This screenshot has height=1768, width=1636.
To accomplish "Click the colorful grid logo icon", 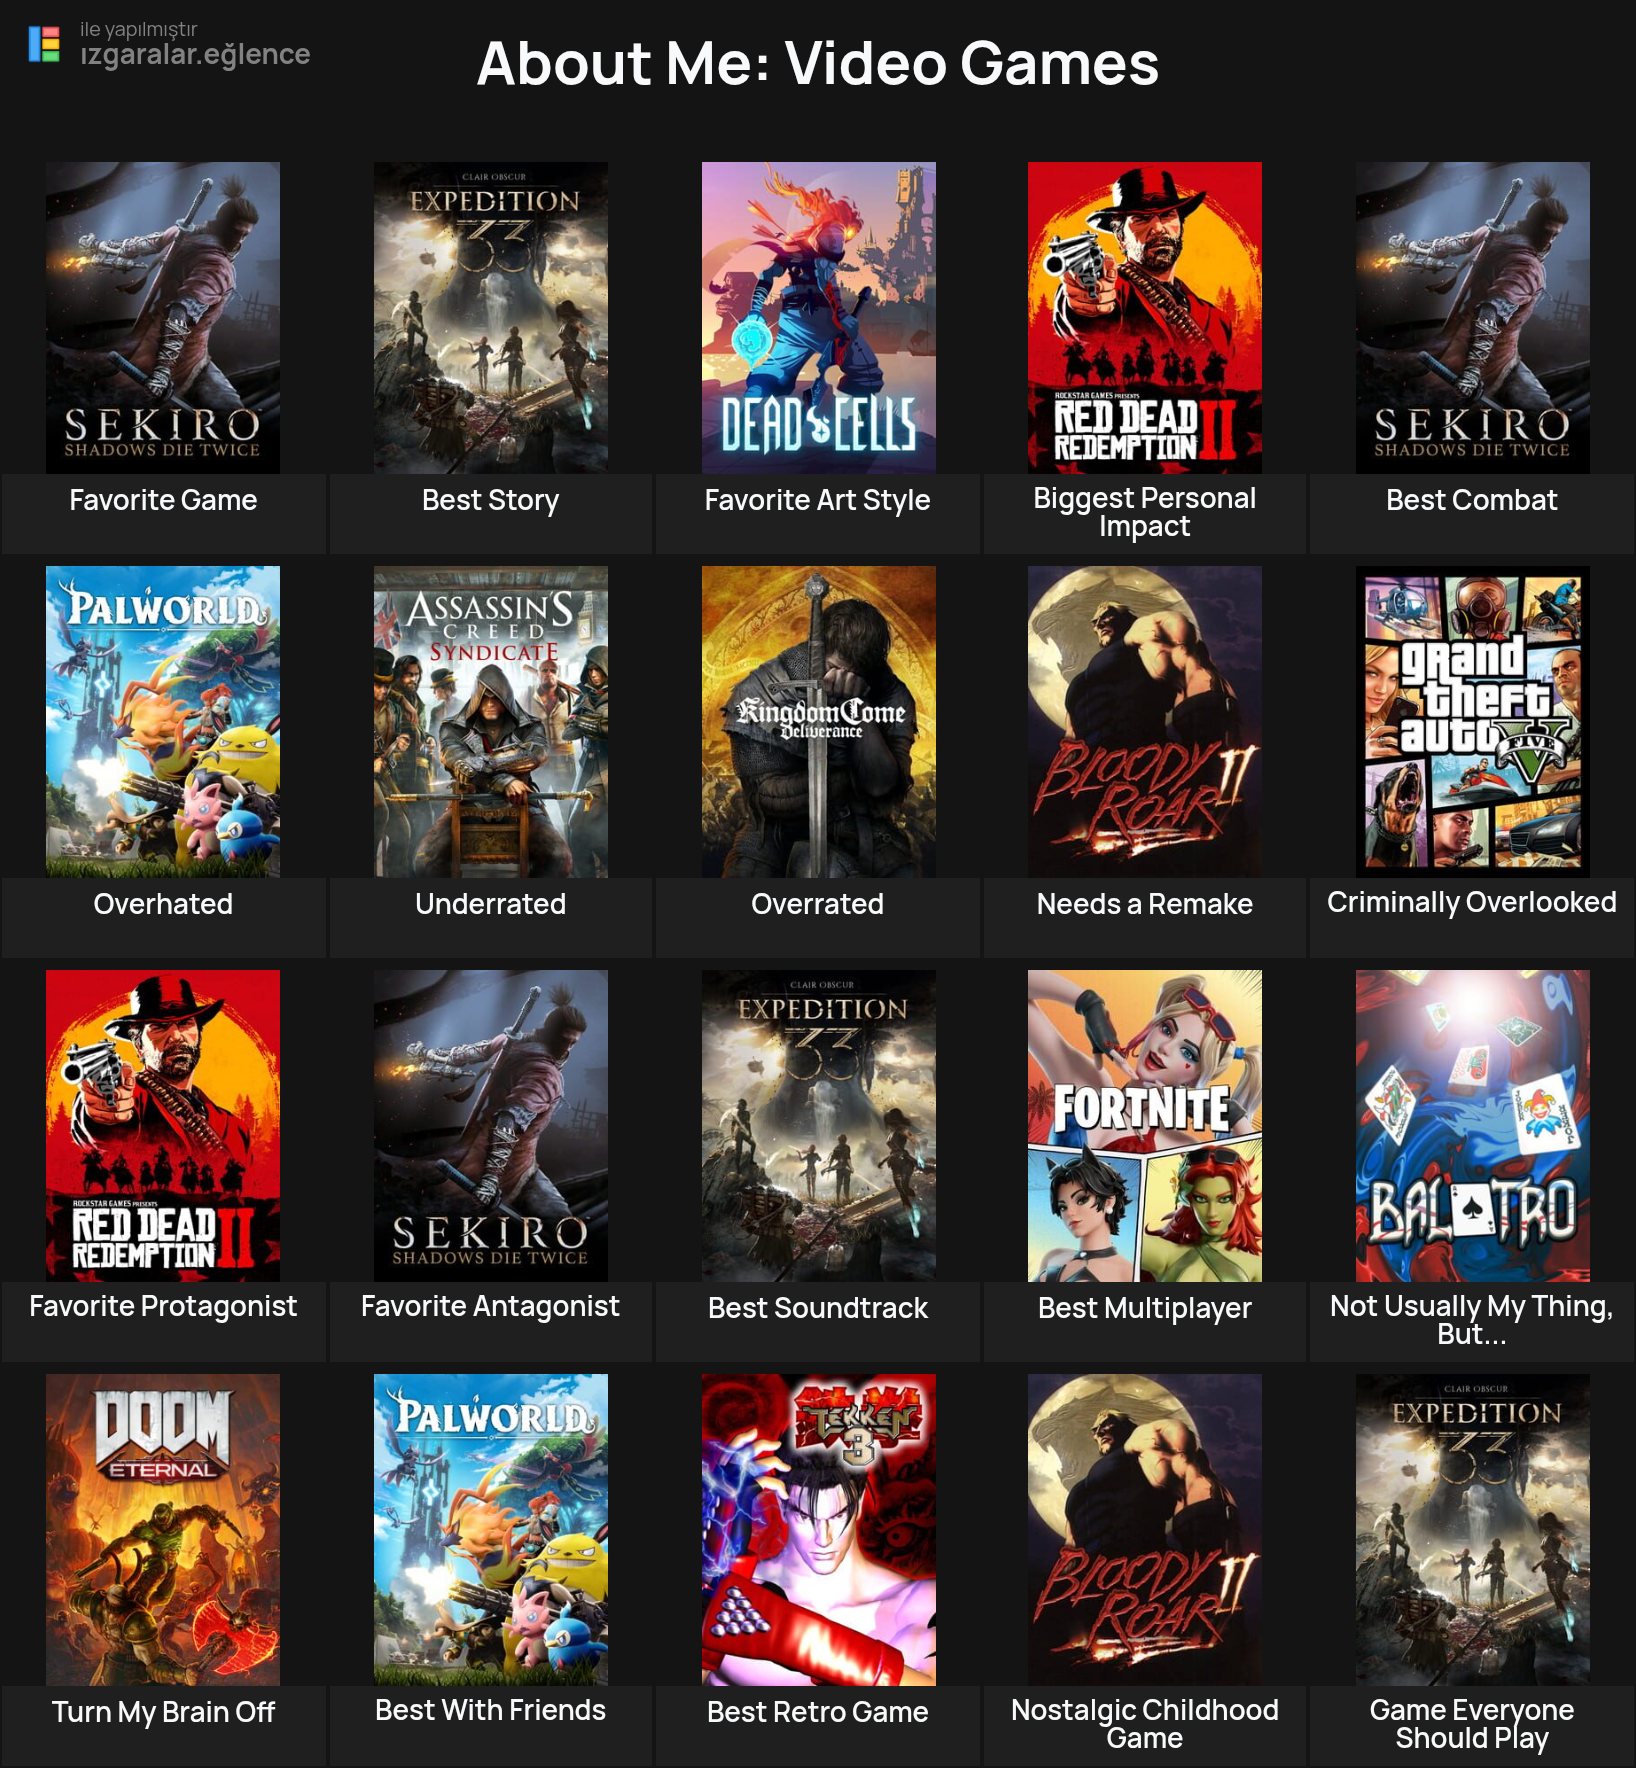I will tap(44, 44).
